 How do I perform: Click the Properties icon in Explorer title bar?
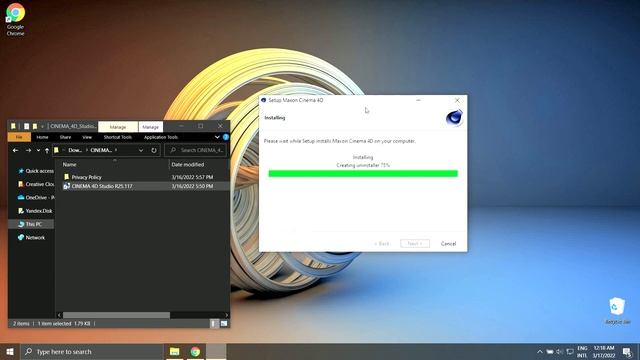coord(27,127)
